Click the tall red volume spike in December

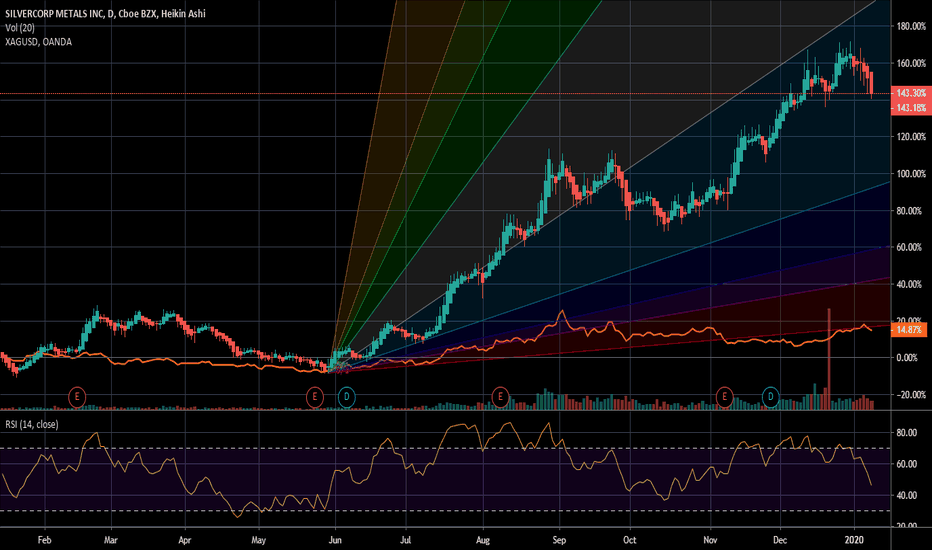[x=829, y=359]
